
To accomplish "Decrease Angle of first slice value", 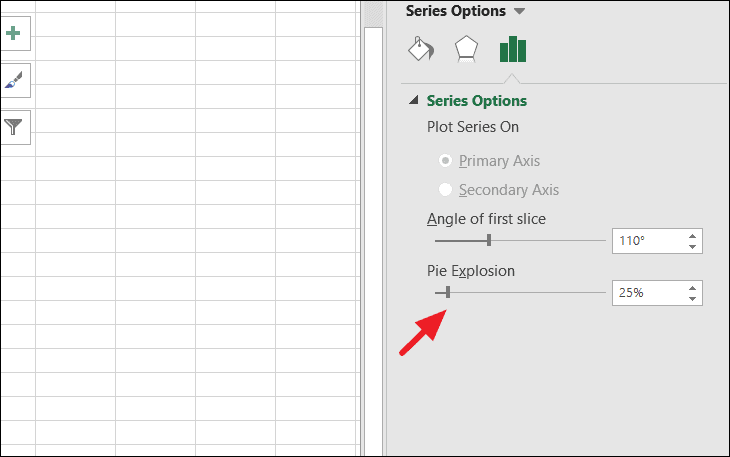I will [692, 246].
